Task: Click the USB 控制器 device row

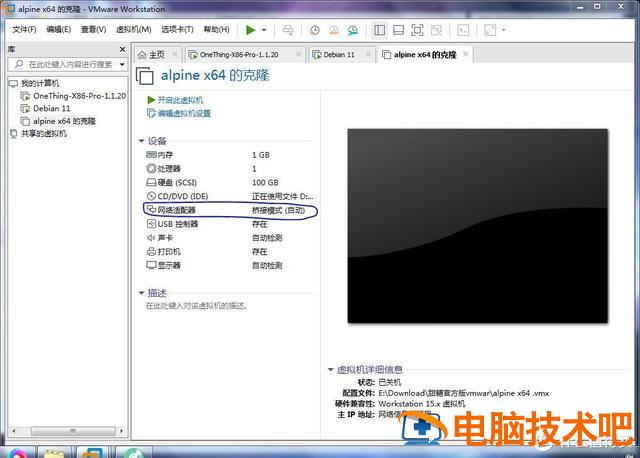Action: click(231, 224)
